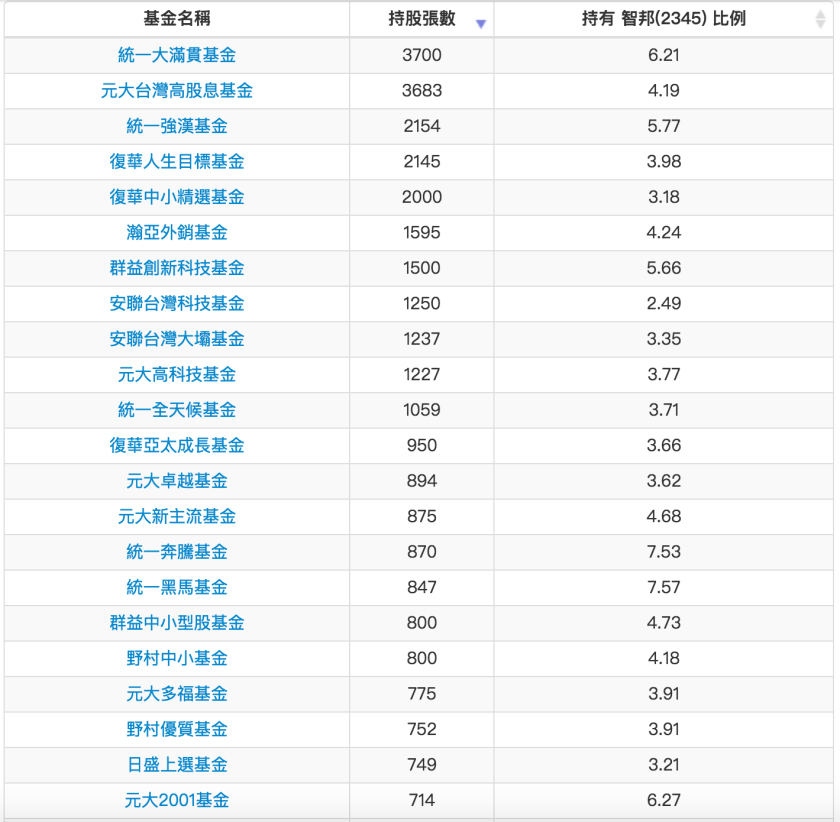Click the 野村中小基金 link
Image resolution: width=840 pixels, height=822 pixels.
pyautogui.click(x=176, y=658)
